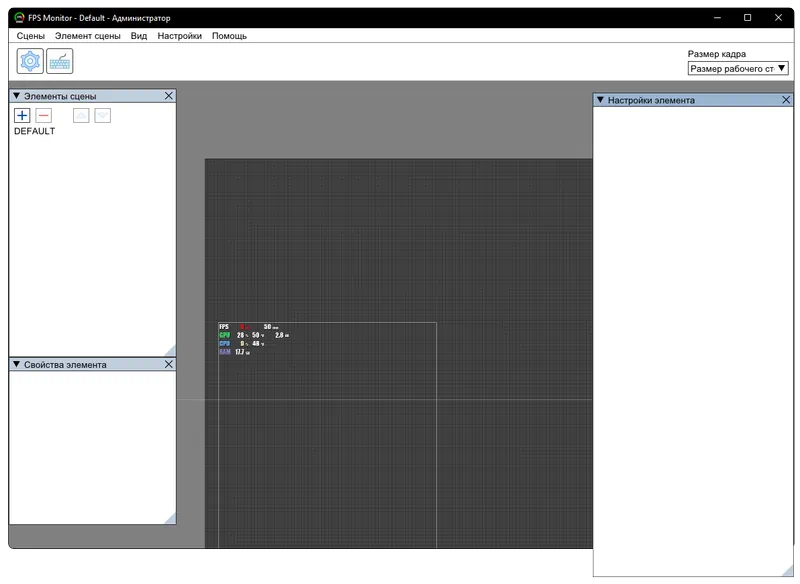Maximize the FPS Monitor window
The width and height of the screenshot is (800, 584).
tap(747, 18)
